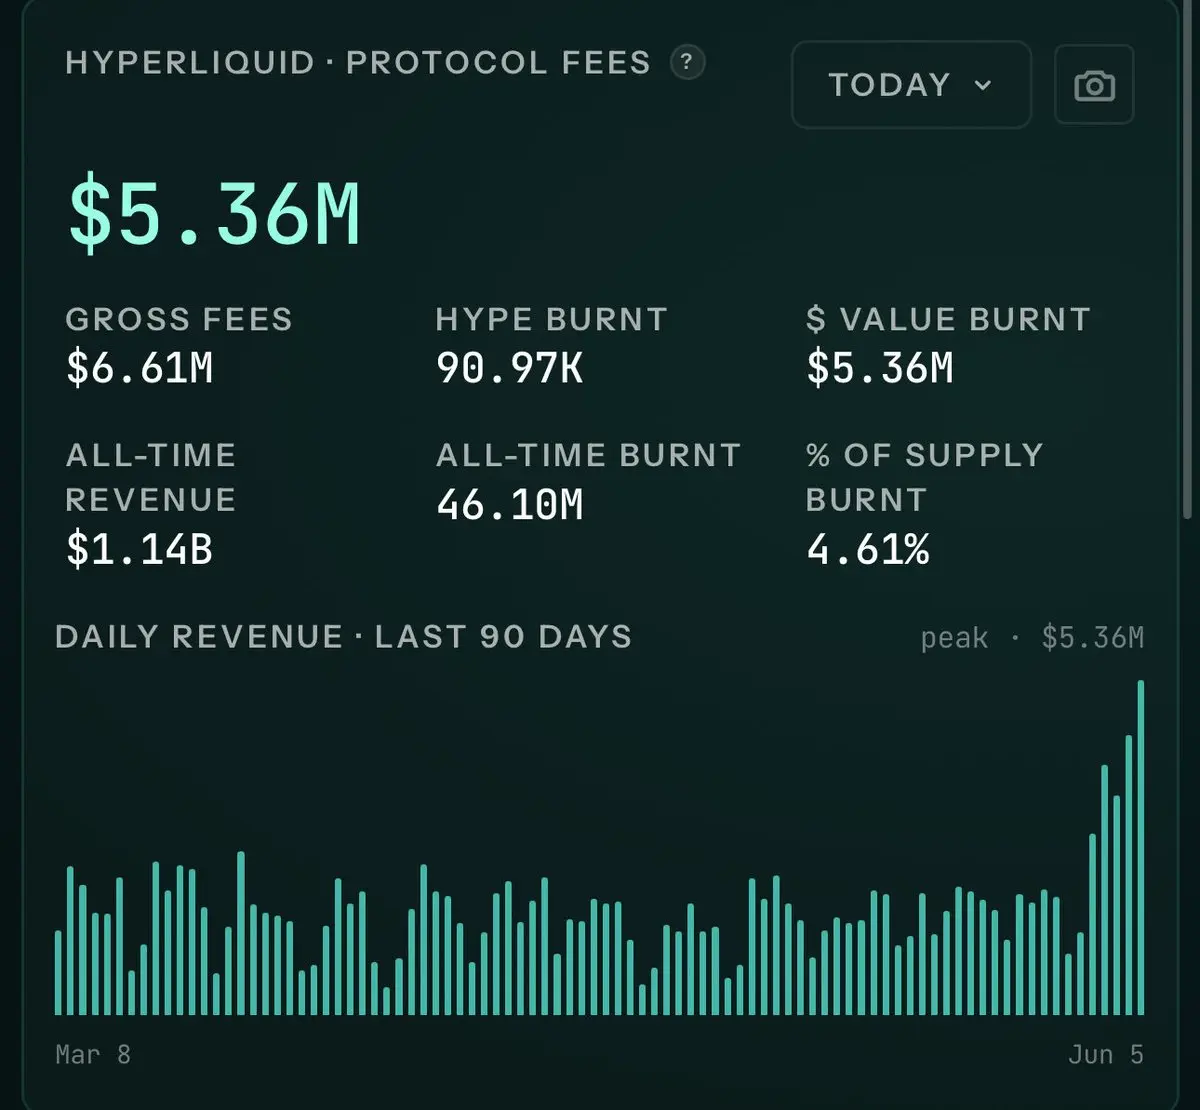
Task: Select the % OF SUPPLY BURNT label
Action: tap(925, 477)
